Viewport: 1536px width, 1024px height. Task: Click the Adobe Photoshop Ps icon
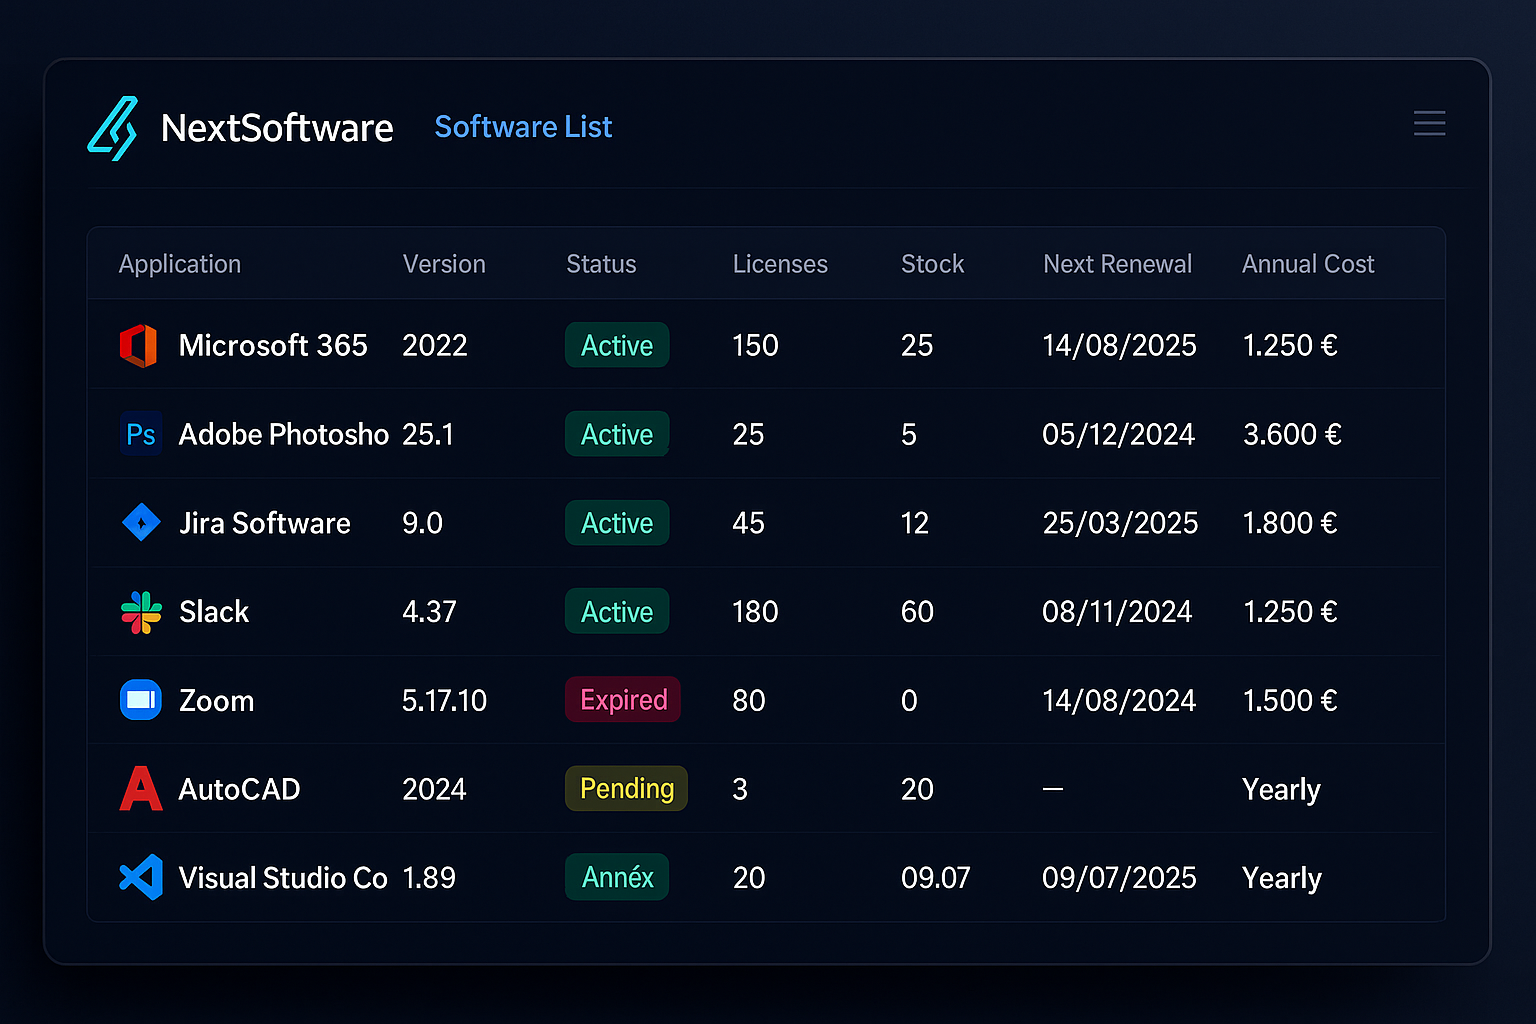tap(140, 435)
